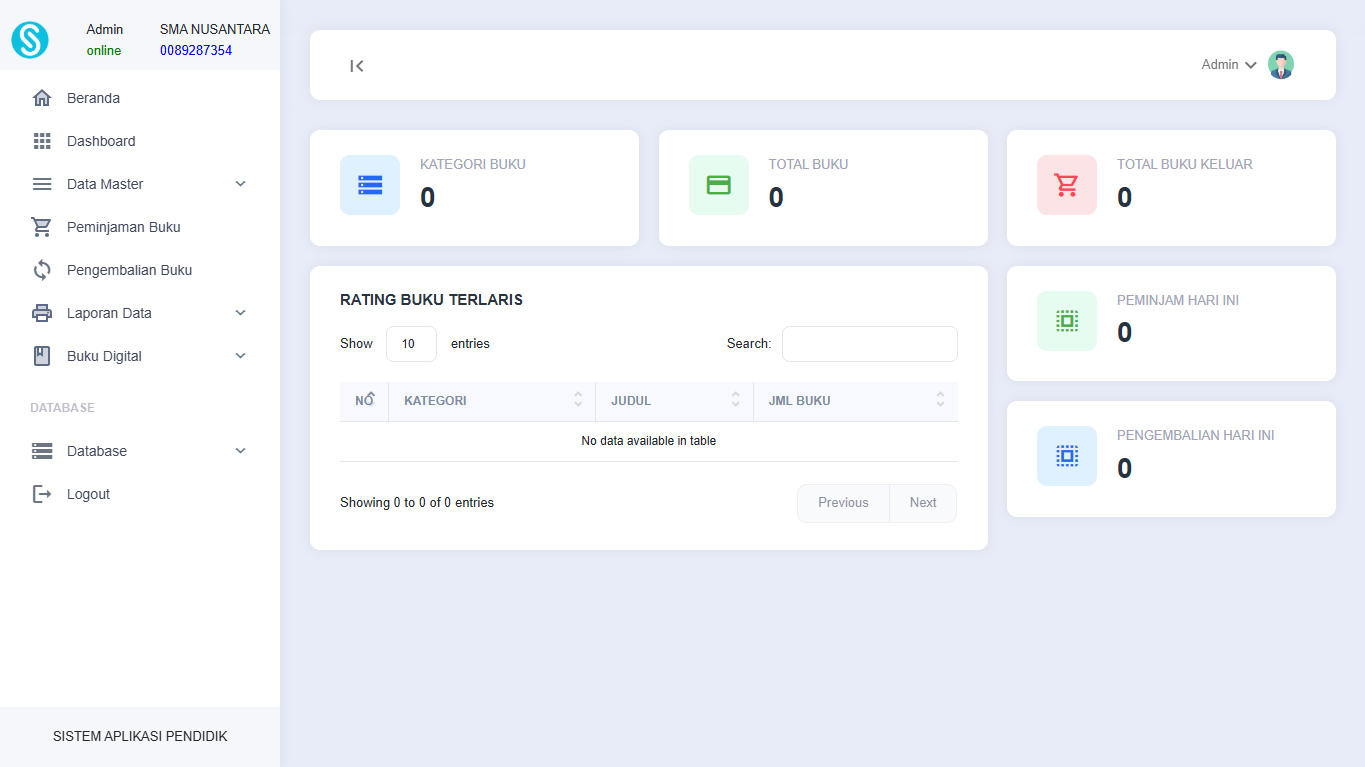The image size is (1365, 767).
Task: Click the sidebar collapse arrow icon
Action: click(357, 66)
